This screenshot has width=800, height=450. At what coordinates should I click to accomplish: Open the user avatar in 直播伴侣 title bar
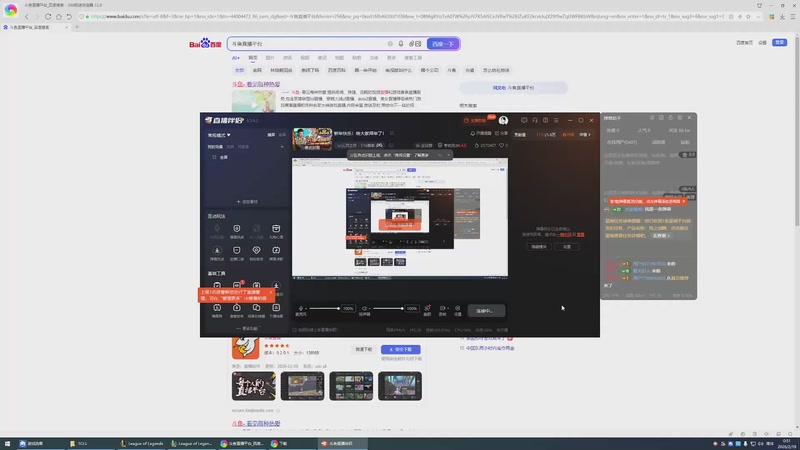pos(503,120)
